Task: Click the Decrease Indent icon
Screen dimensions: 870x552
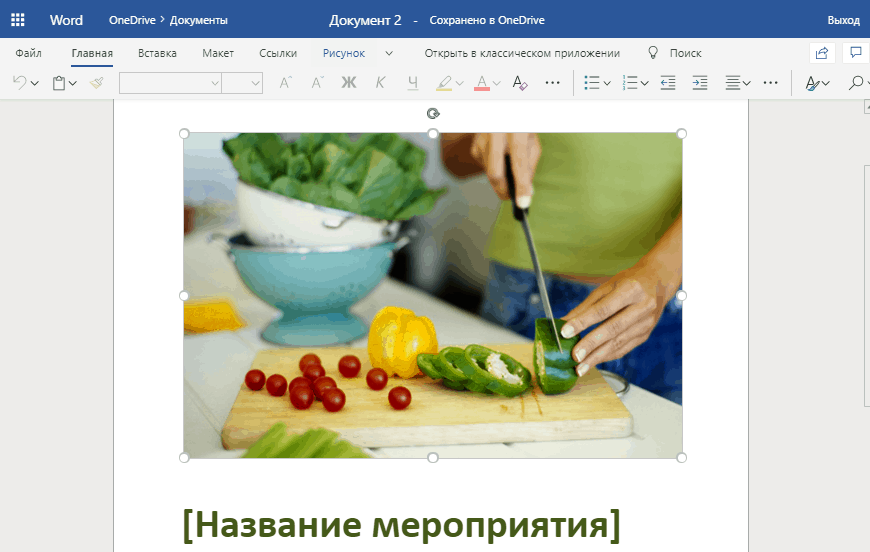Action: coord(668,83)
